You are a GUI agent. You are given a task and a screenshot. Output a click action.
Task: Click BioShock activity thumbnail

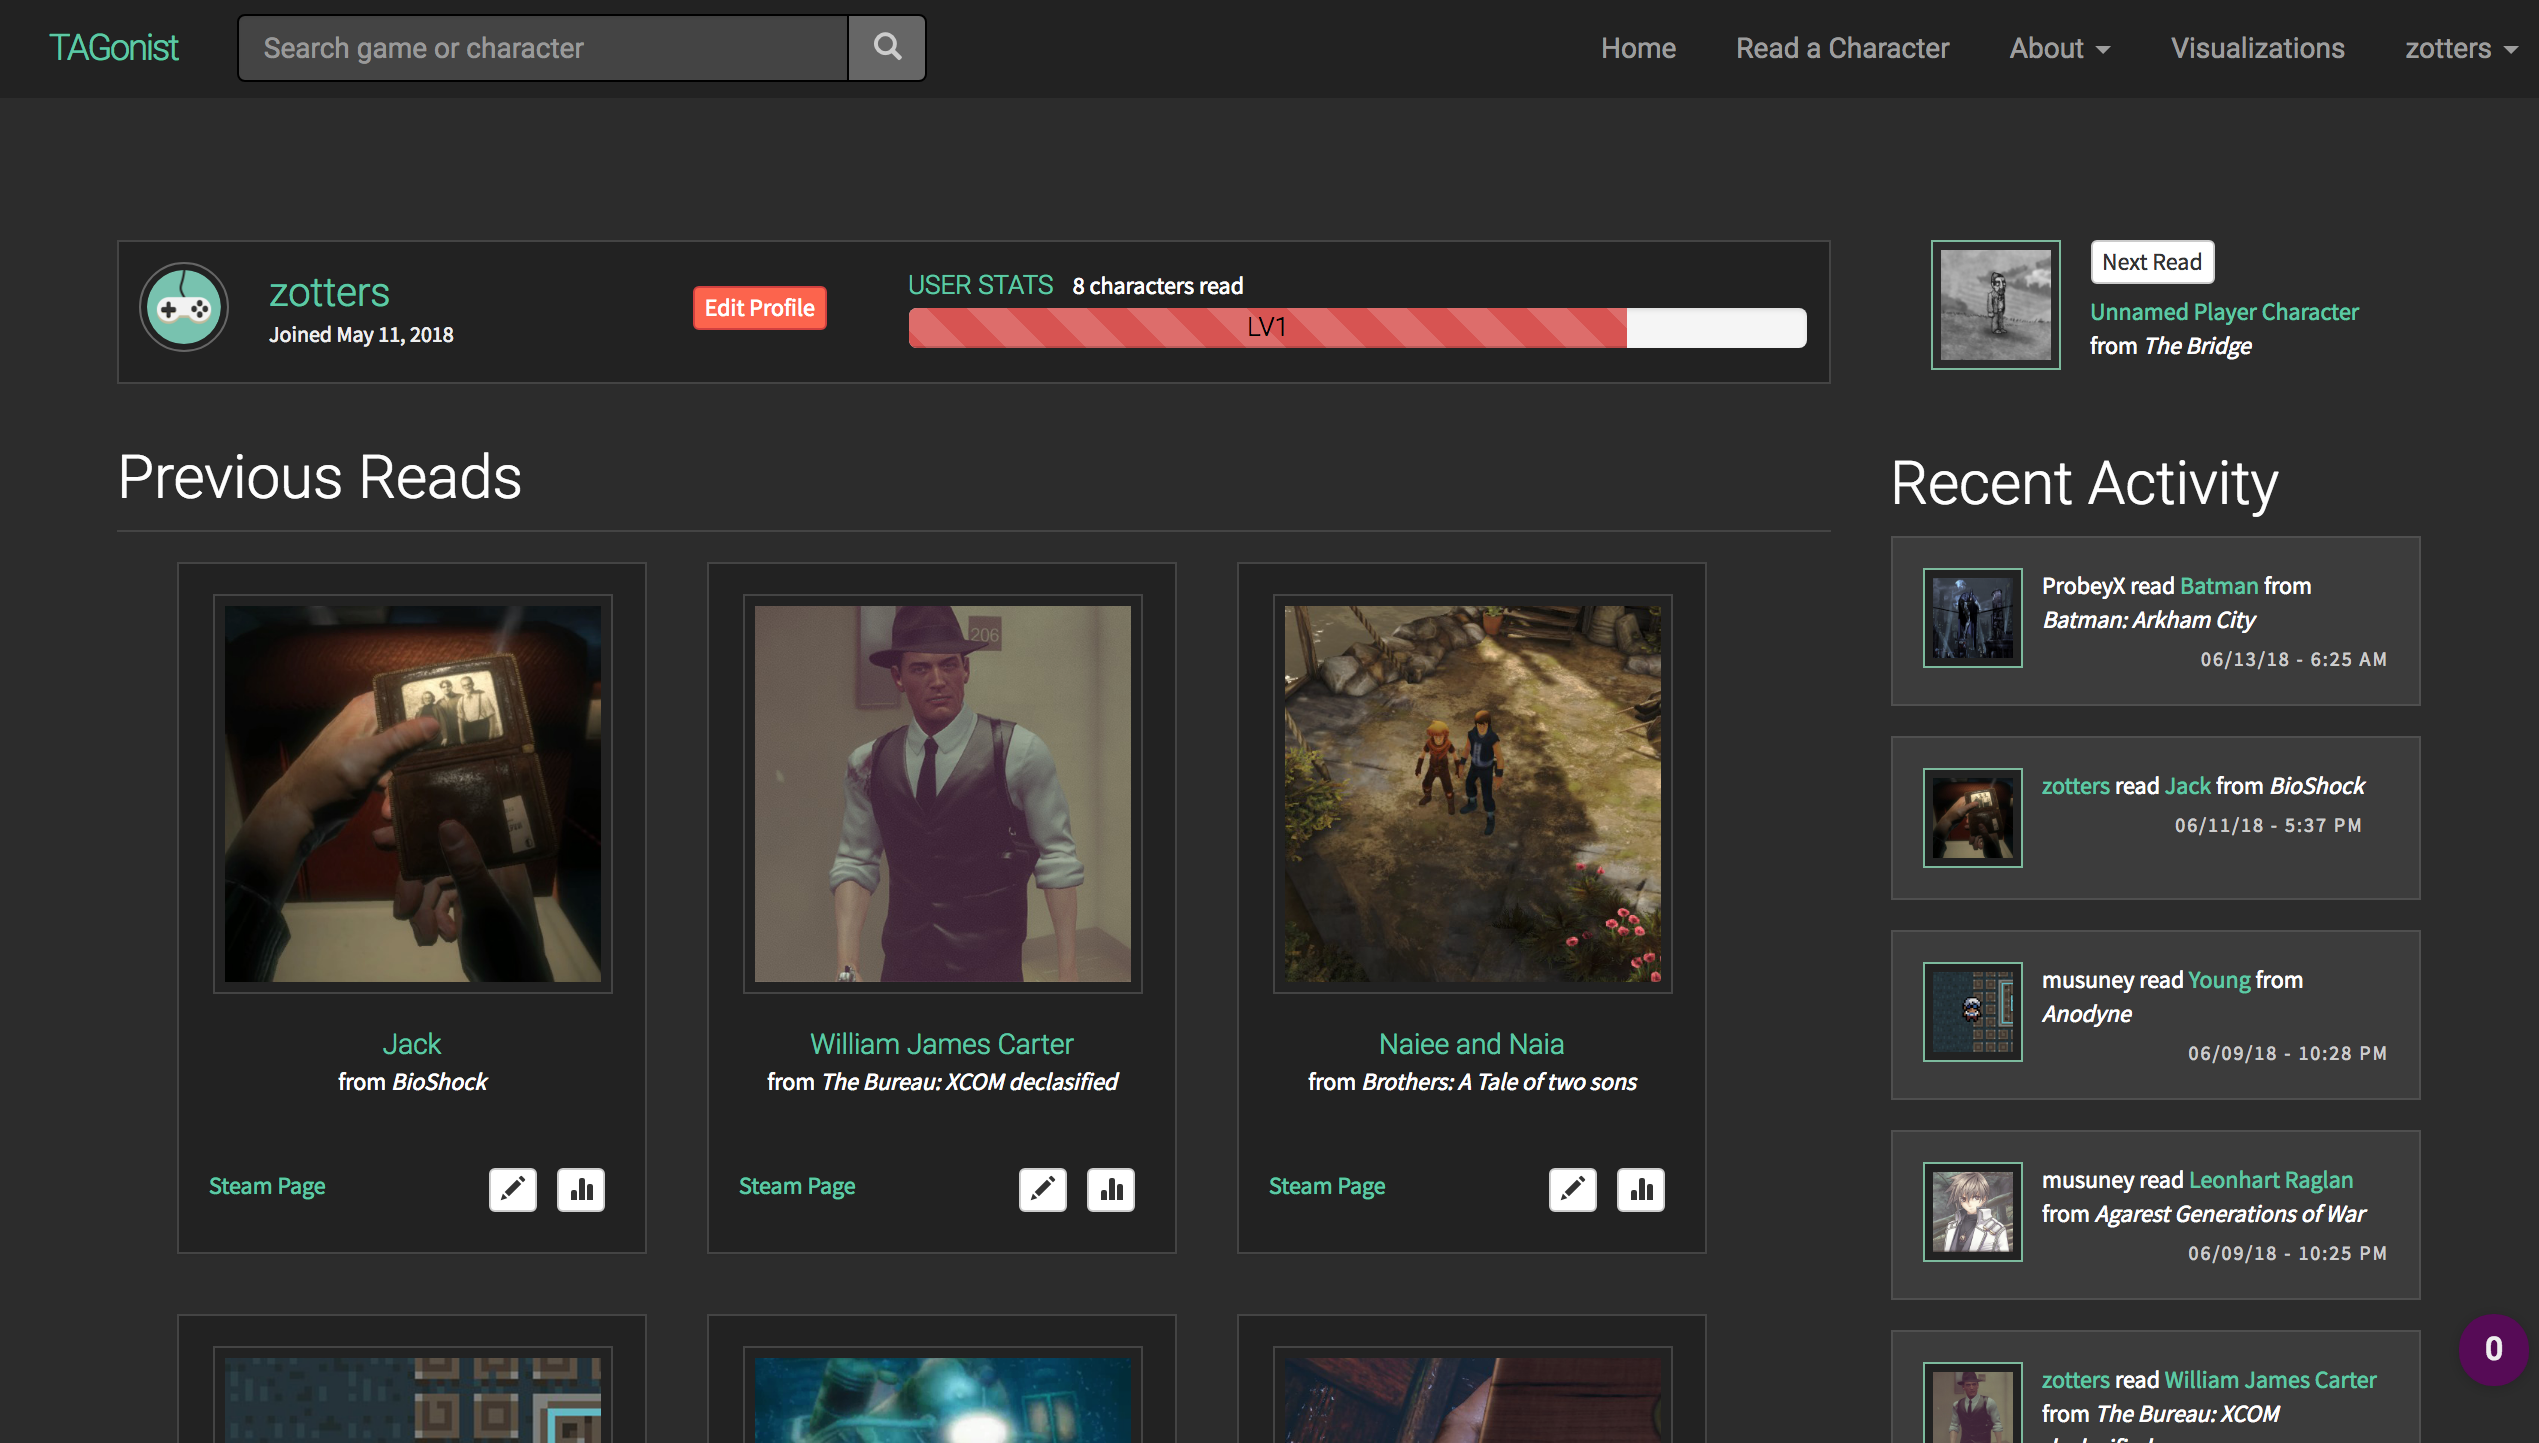pyautogui.click(x=1972, y=818)
